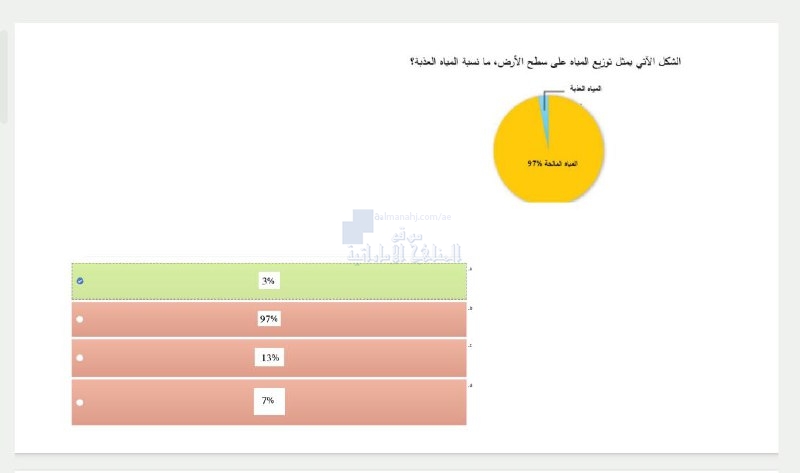Click the 7% answer label box
This screenshot has height=473, width=800.
(269, 401)
